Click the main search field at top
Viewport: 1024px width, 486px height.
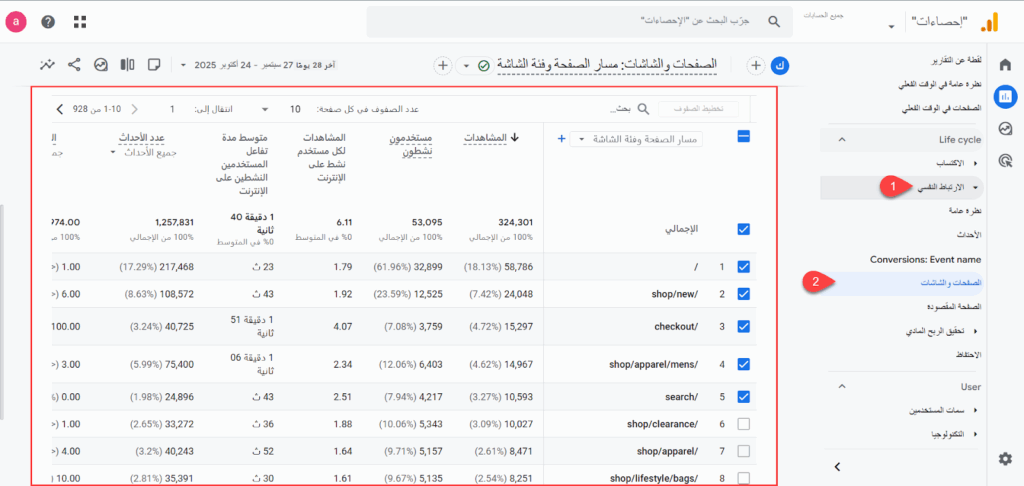(x=570, y=21)
